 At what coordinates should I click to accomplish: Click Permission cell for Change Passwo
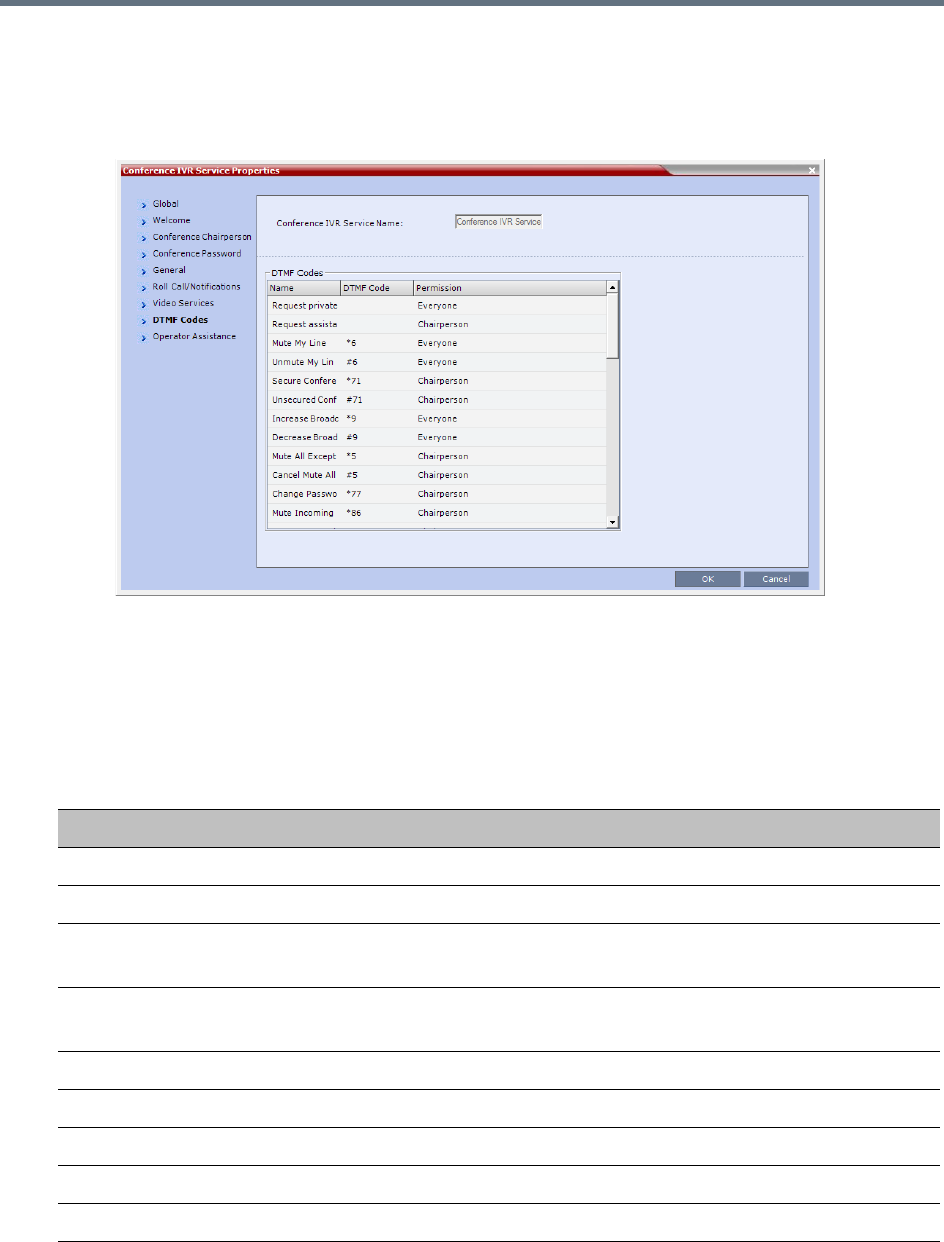pyautogui.click(x=510, y=494)
